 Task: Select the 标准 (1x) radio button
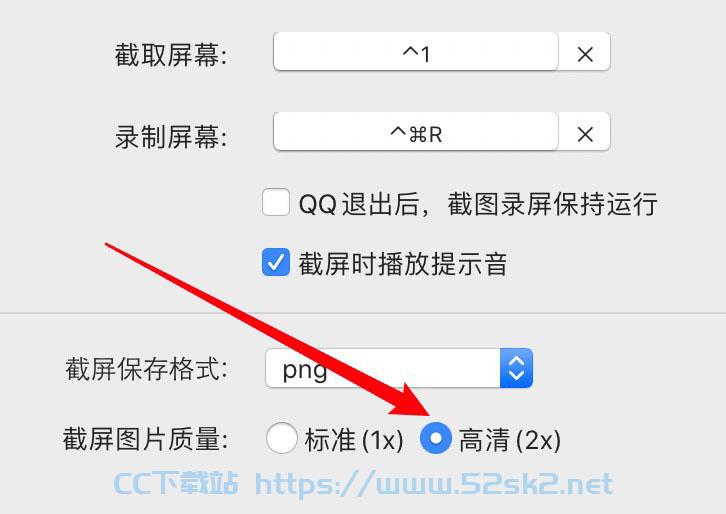click(x=282, y=438)
